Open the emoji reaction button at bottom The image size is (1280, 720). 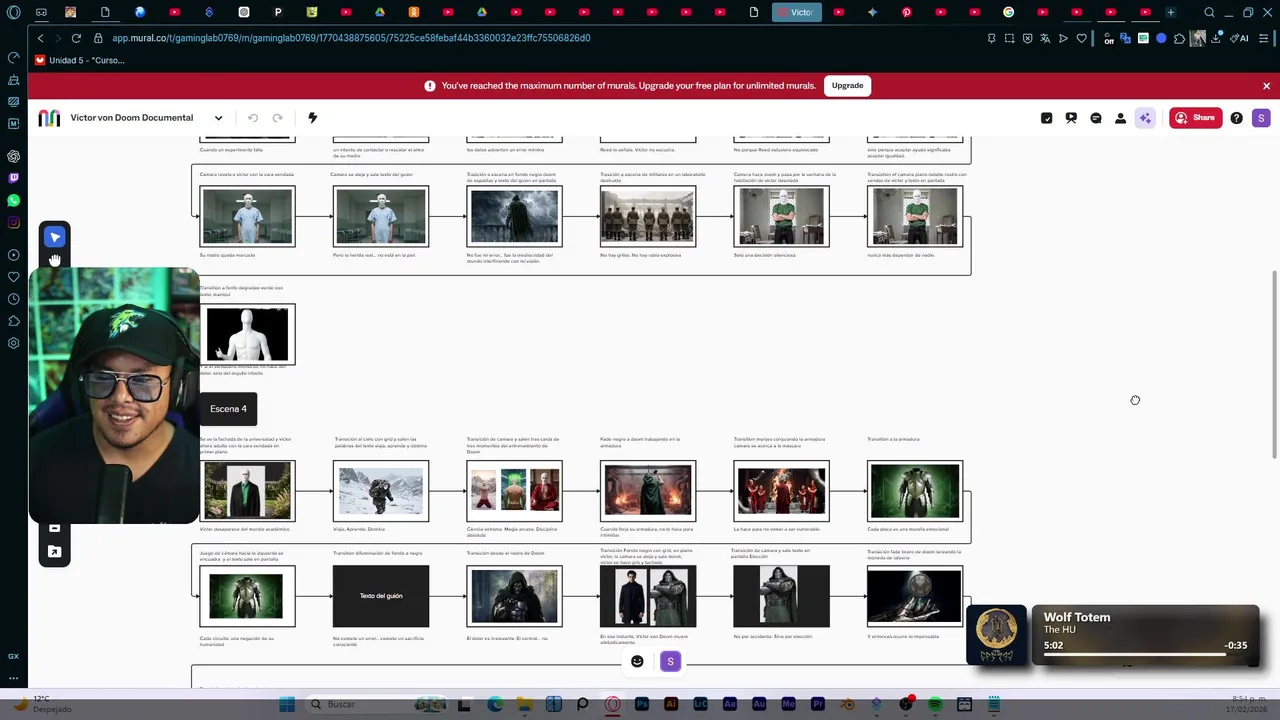pos(637,661)
